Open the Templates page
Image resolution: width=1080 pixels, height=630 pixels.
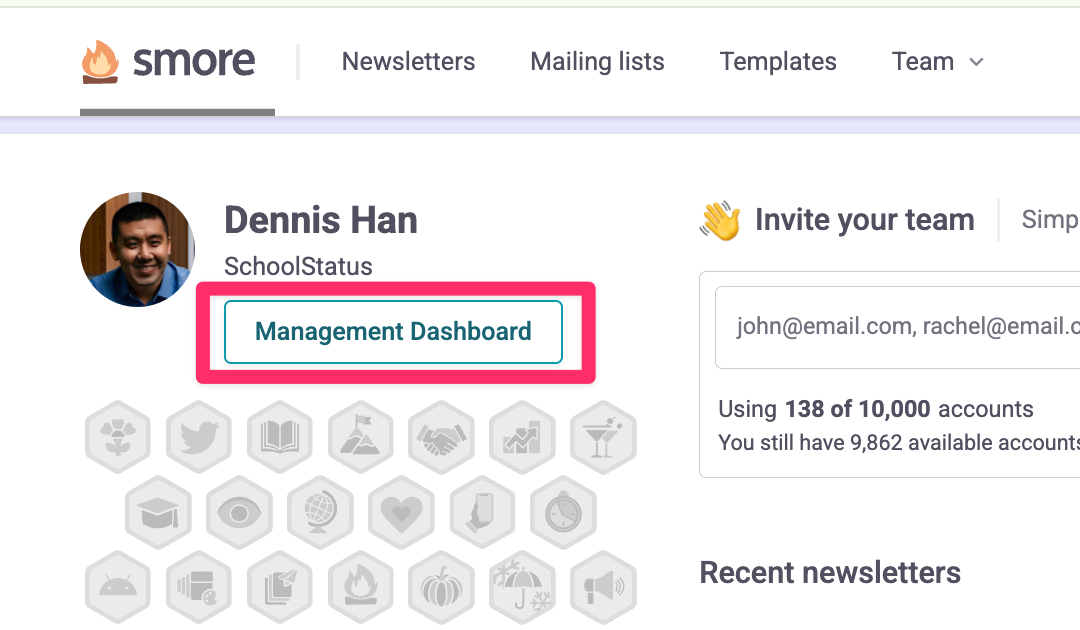click(x=778, y=62)
